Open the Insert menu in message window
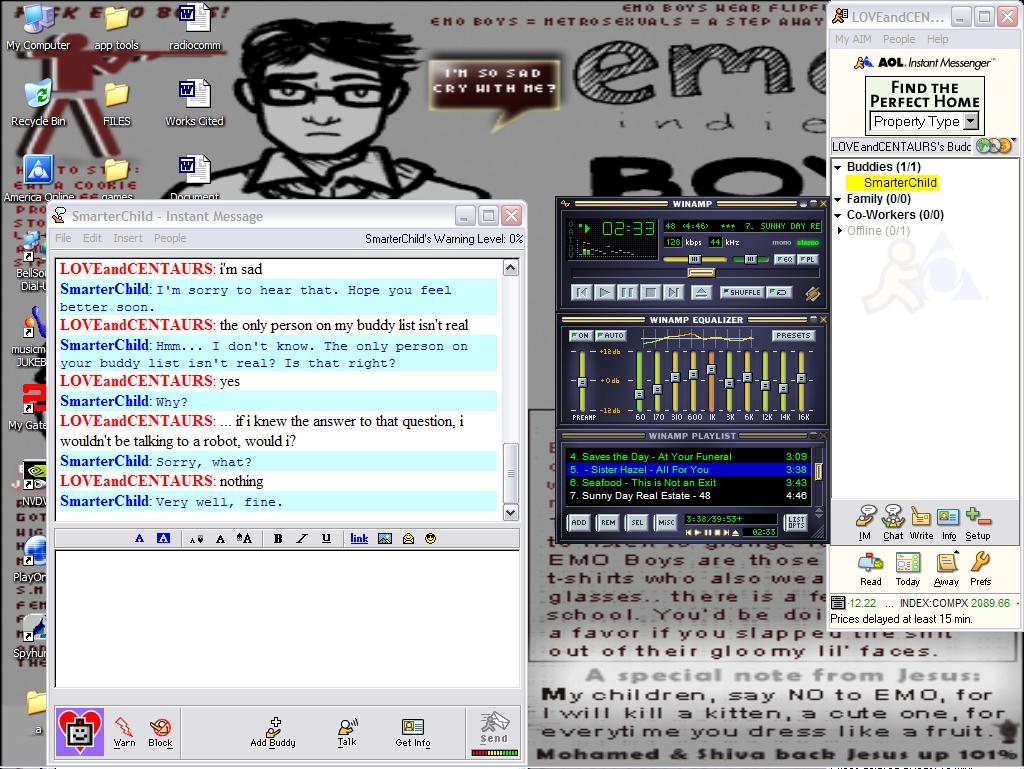Viewport: 1024px width, 769px height. coord(128,238)
